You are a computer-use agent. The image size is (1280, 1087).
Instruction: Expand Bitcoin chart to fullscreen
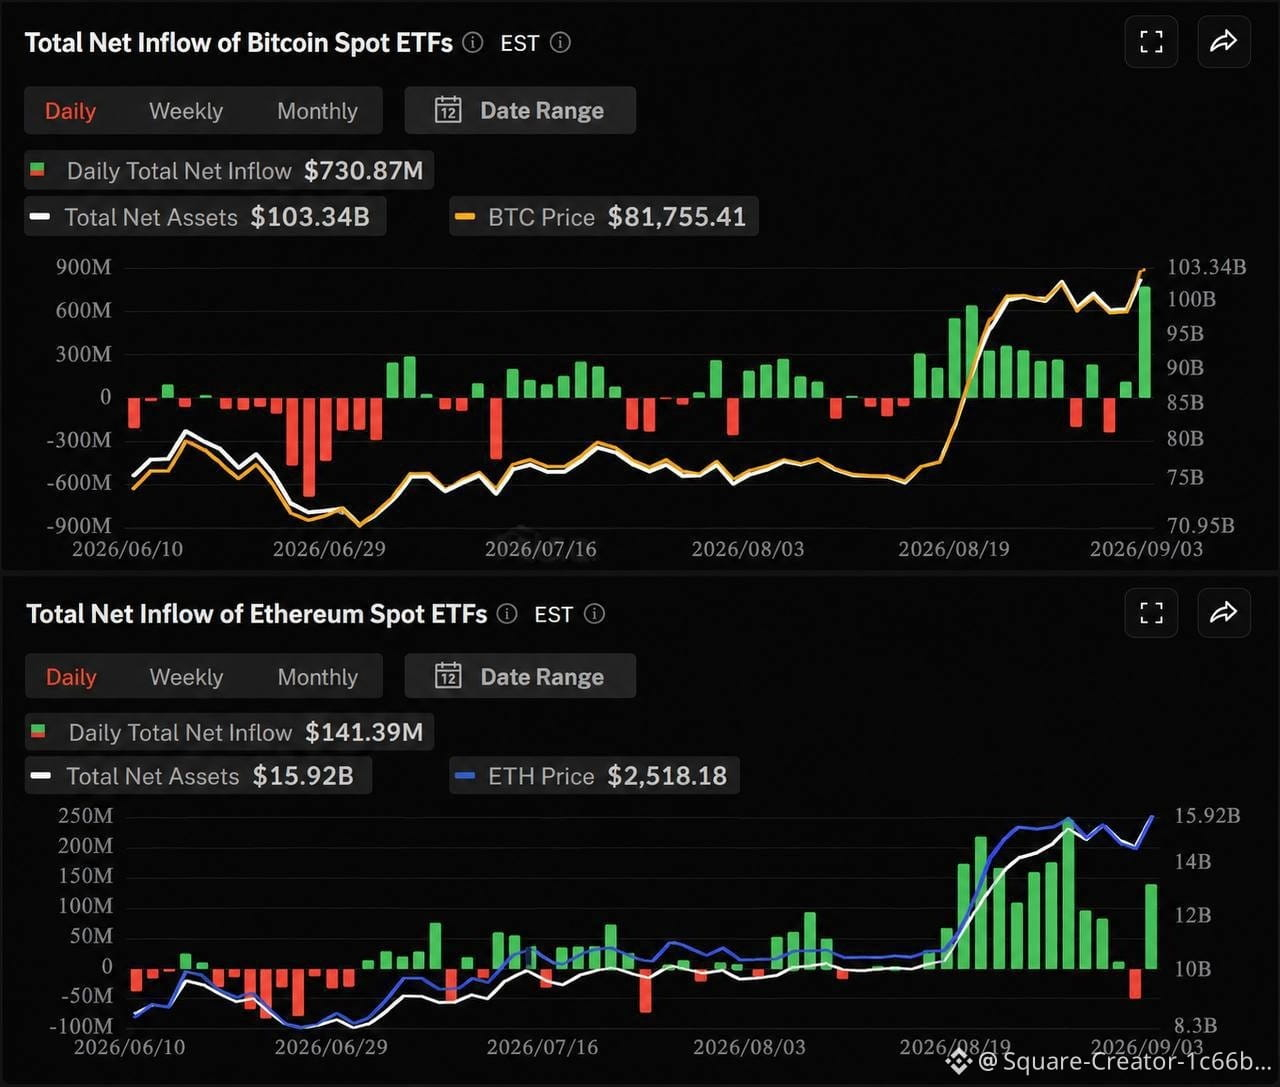(1151, 42)
